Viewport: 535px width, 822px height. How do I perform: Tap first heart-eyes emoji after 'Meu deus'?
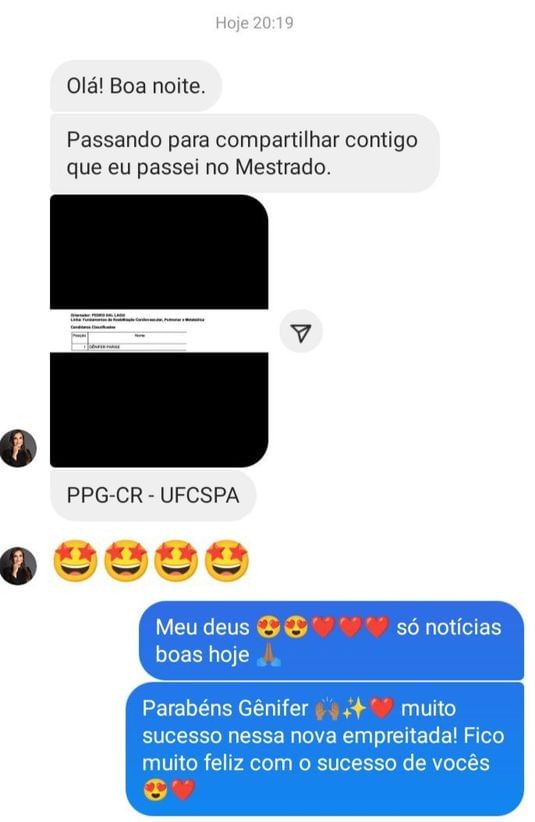pyautogui.click(x=268, y=627)
